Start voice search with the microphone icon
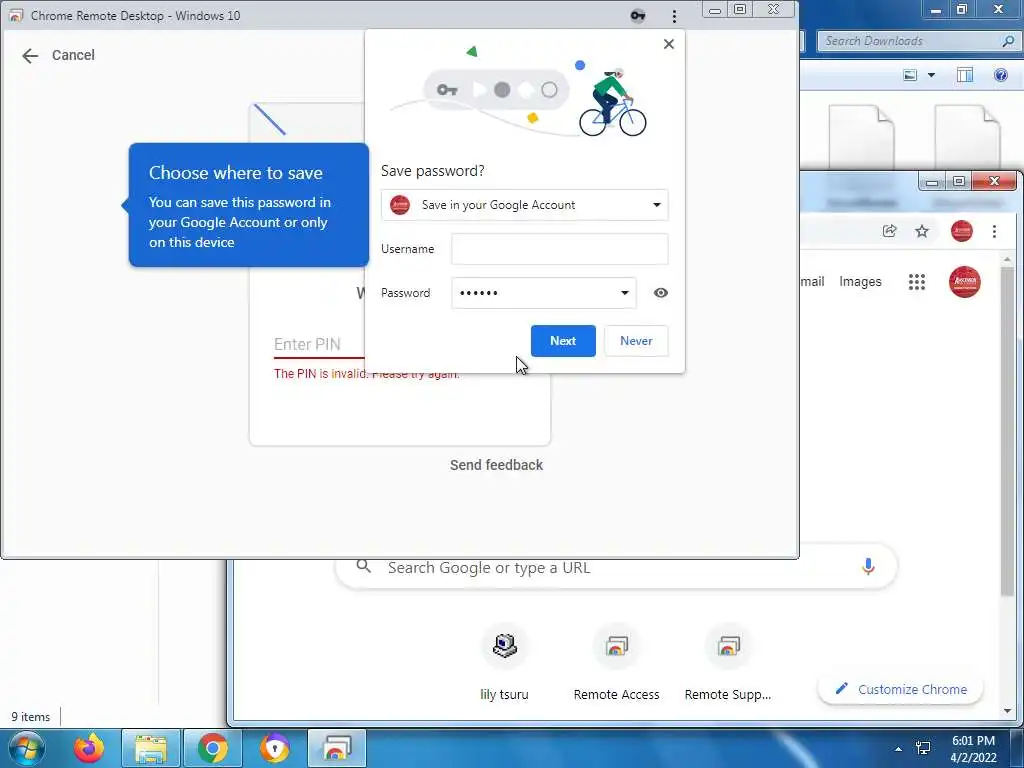Viewport: 1024px width, 768px height. (867, 566)
